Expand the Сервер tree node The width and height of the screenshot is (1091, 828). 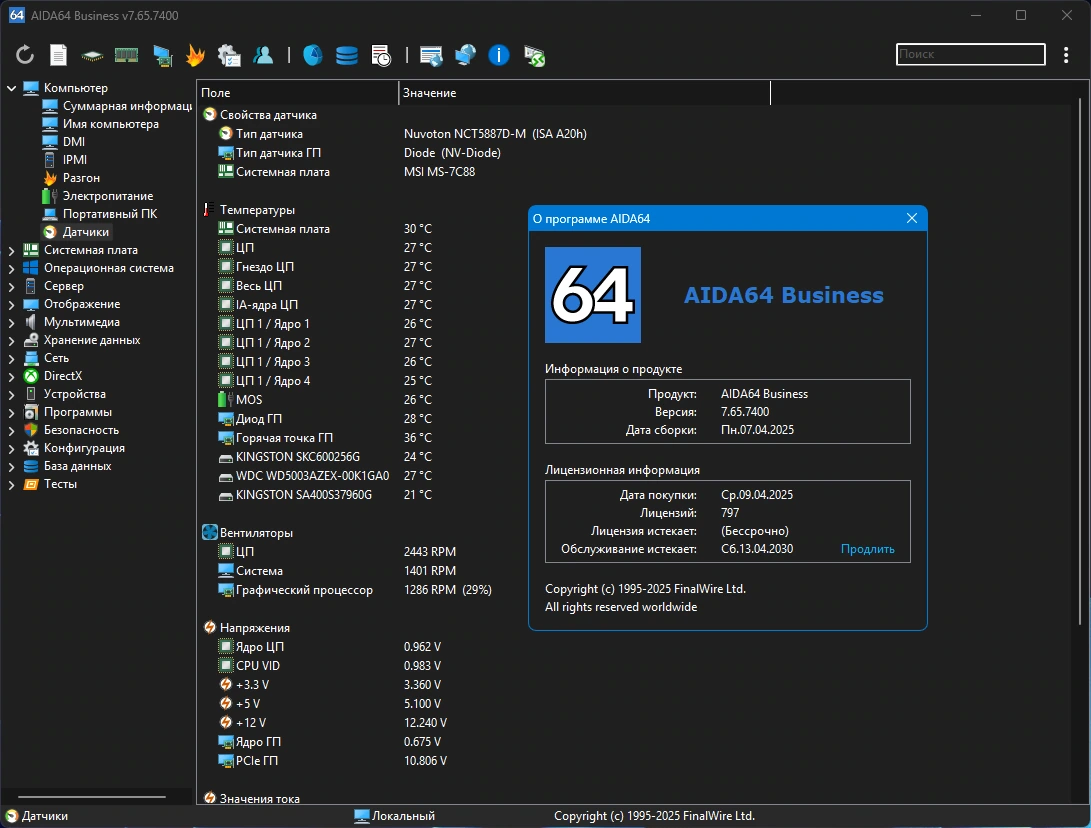[11, 286]
